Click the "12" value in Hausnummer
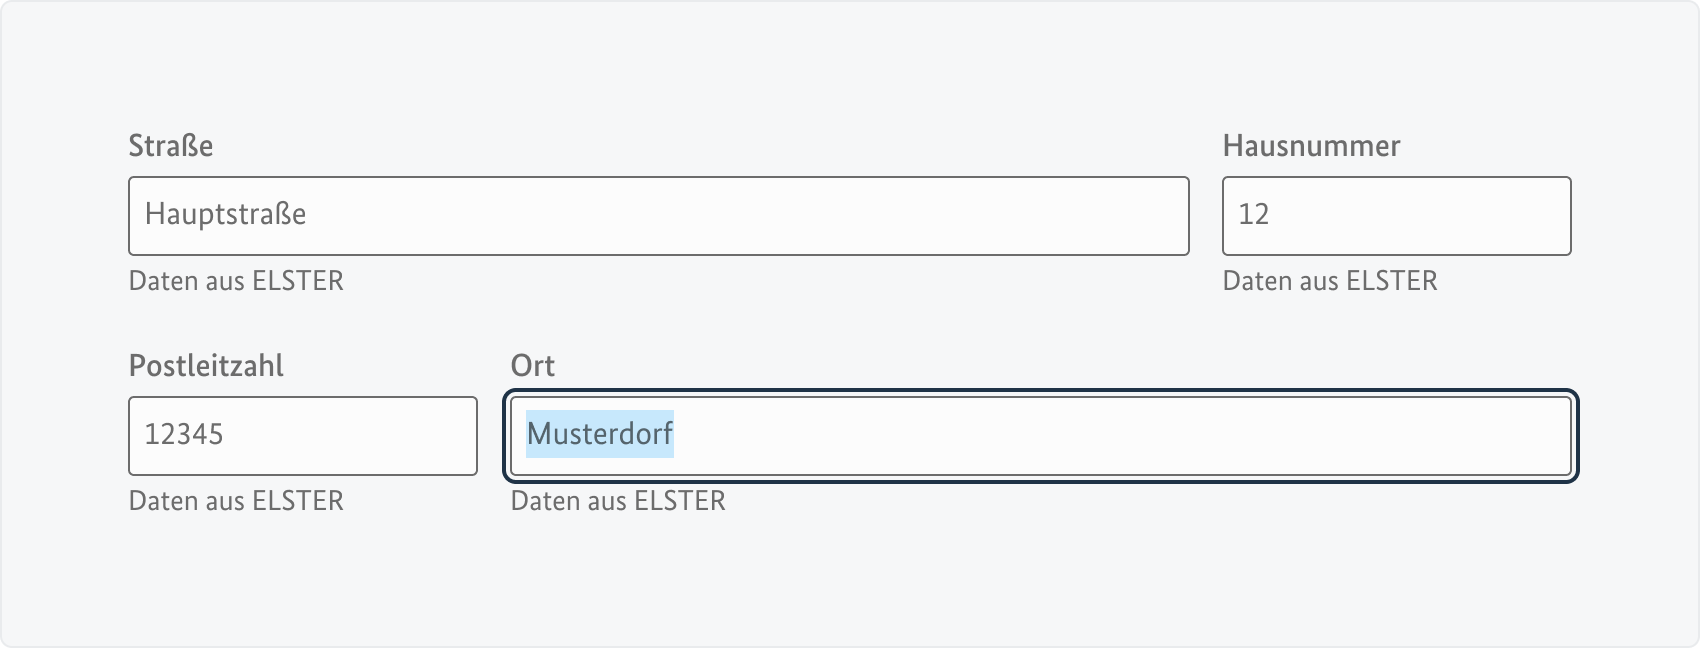Image resolution: width=1700 pixels, height=648 pixels. click(1254, 214)
